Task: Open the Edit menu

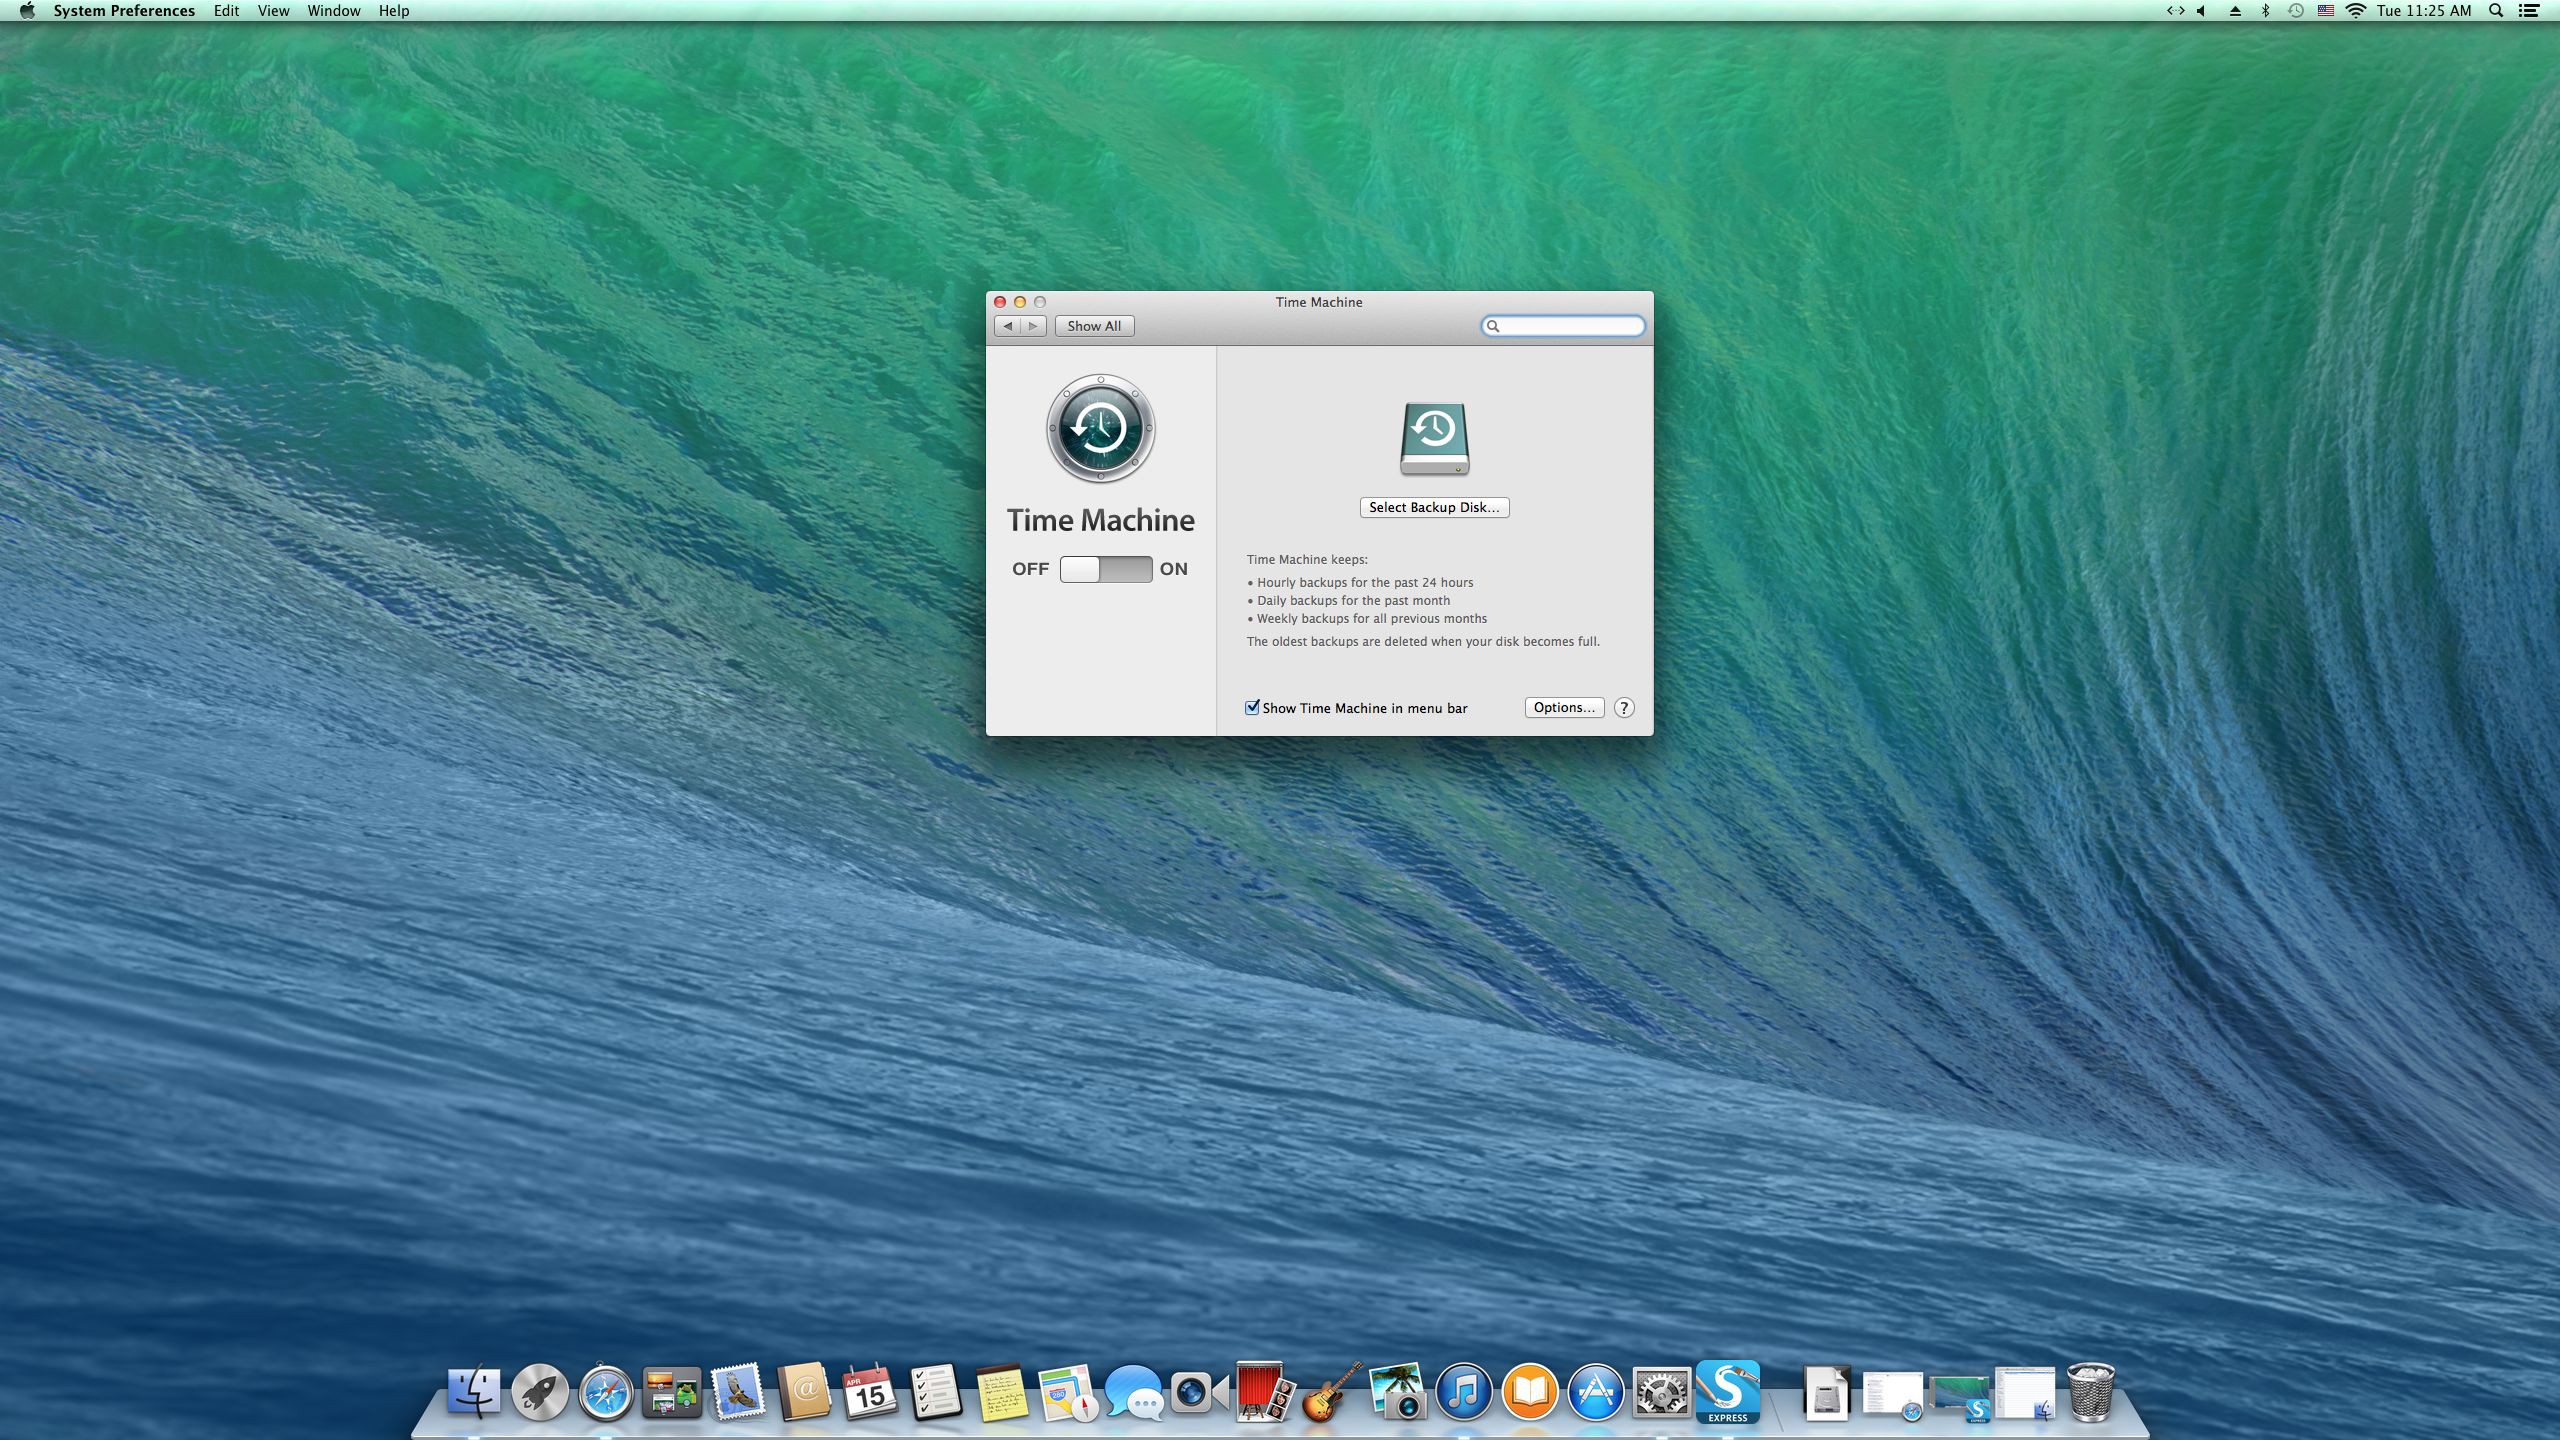Action: click(x=226, y=11)
